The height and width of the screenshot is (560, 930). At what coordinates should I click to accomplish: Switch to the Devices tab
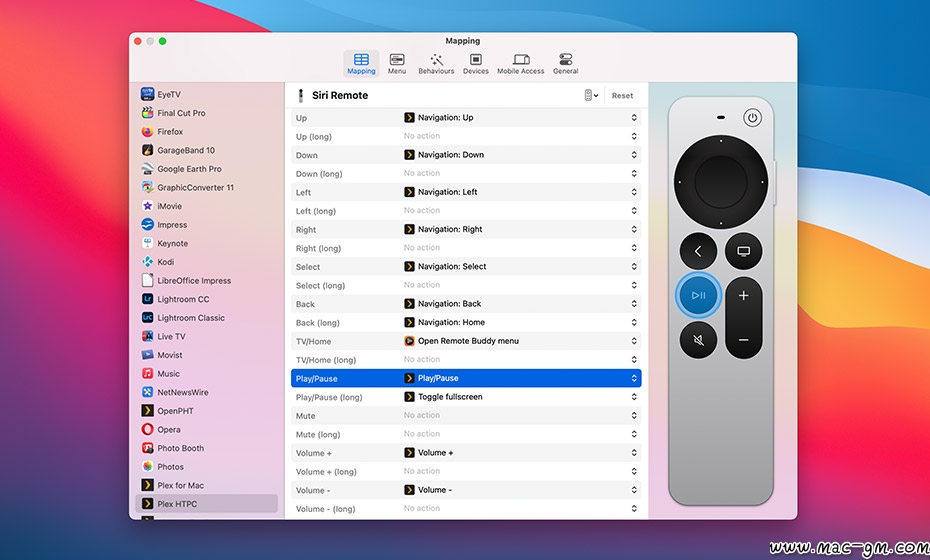click(476, 64)
